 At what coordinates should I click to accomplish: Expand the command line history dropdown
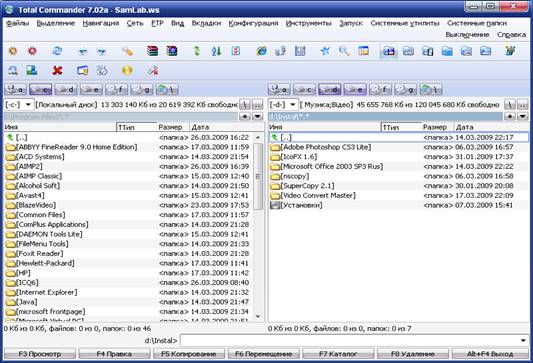523,340
